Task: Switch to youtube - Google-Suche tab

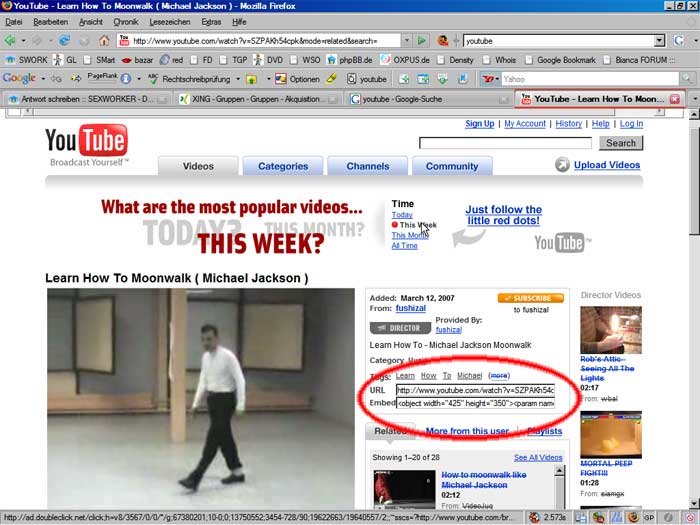Action: (429, 99)
